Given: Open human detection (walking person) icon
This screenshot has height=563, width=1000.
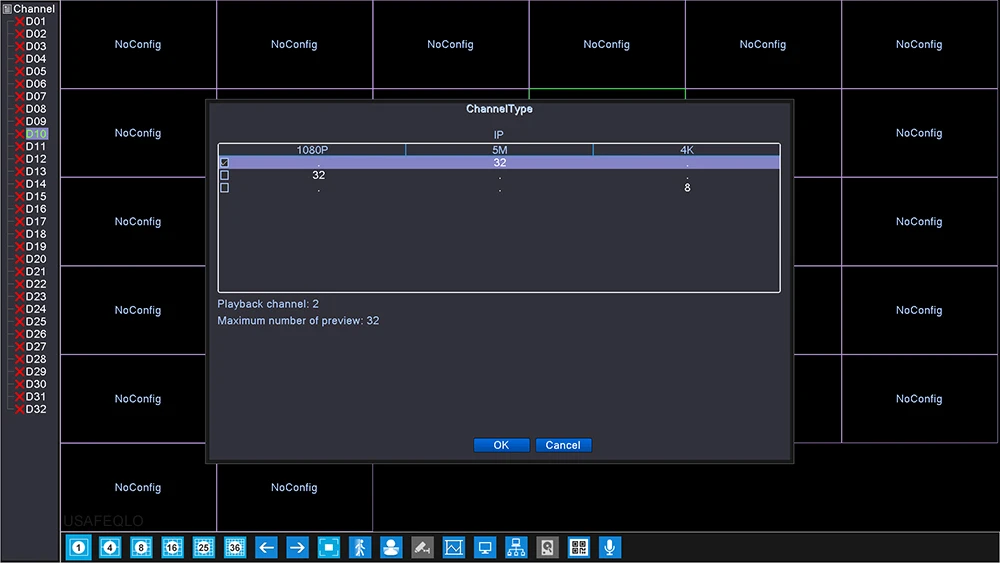Looking at the screenshot, I should pyautogui.click(x=360, y=547).
